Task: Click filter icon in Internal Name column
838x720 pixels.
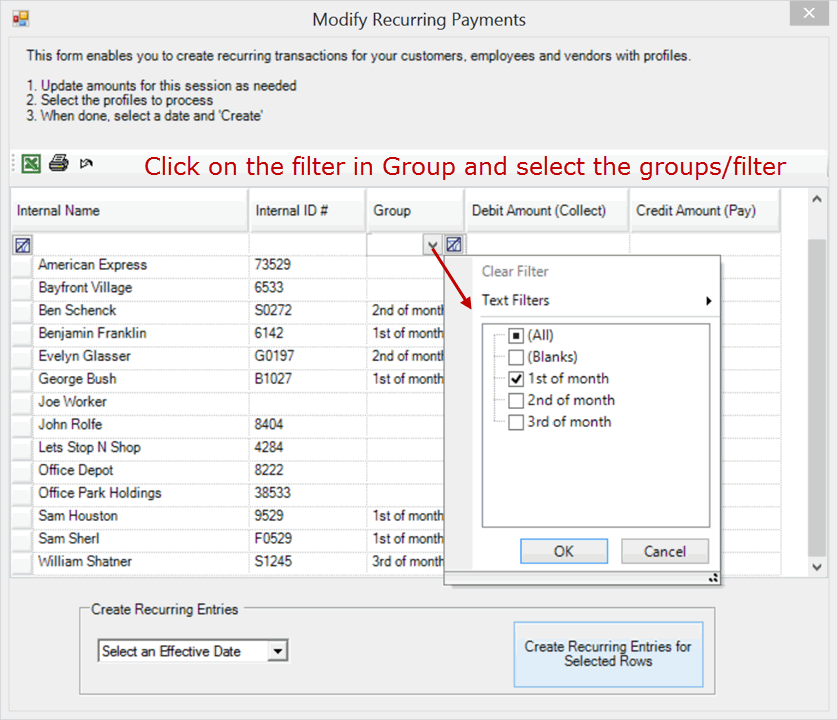Action: pyautogui.click(x=23, y=244)
